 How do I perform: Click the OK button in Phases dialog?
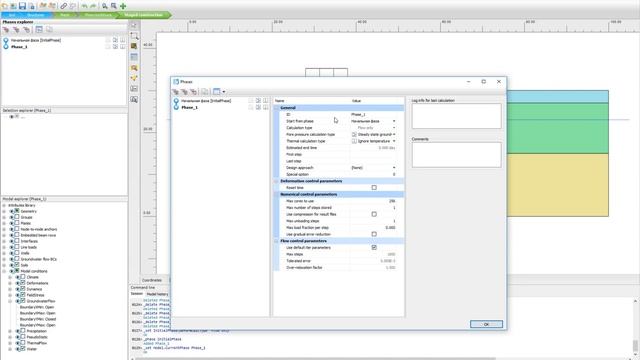point(486,324)
